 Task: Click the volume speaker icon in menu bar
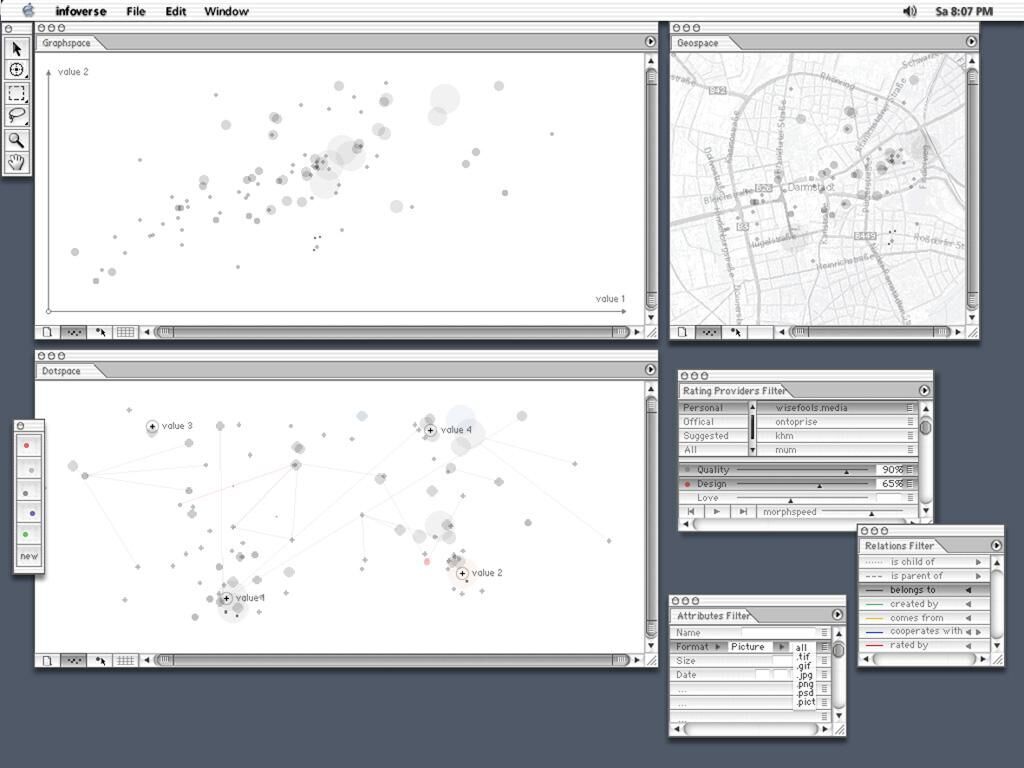[909, 11]
